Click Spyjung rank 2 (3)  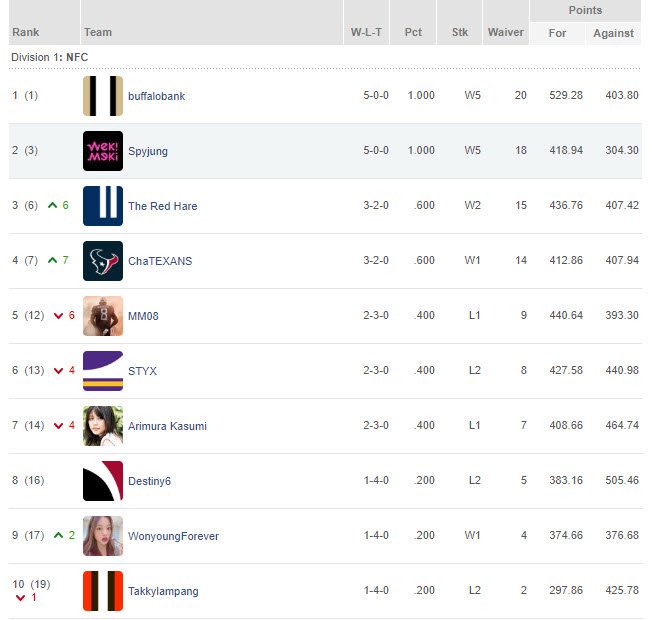(x=25, y=150)
